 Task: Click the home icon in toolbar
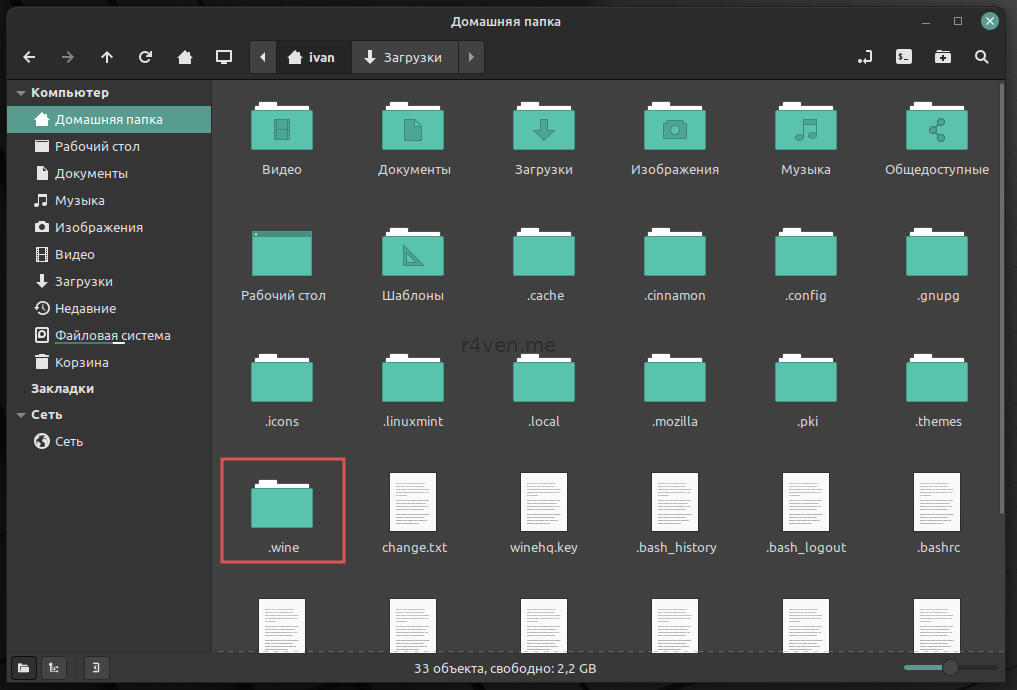[185, 58]
